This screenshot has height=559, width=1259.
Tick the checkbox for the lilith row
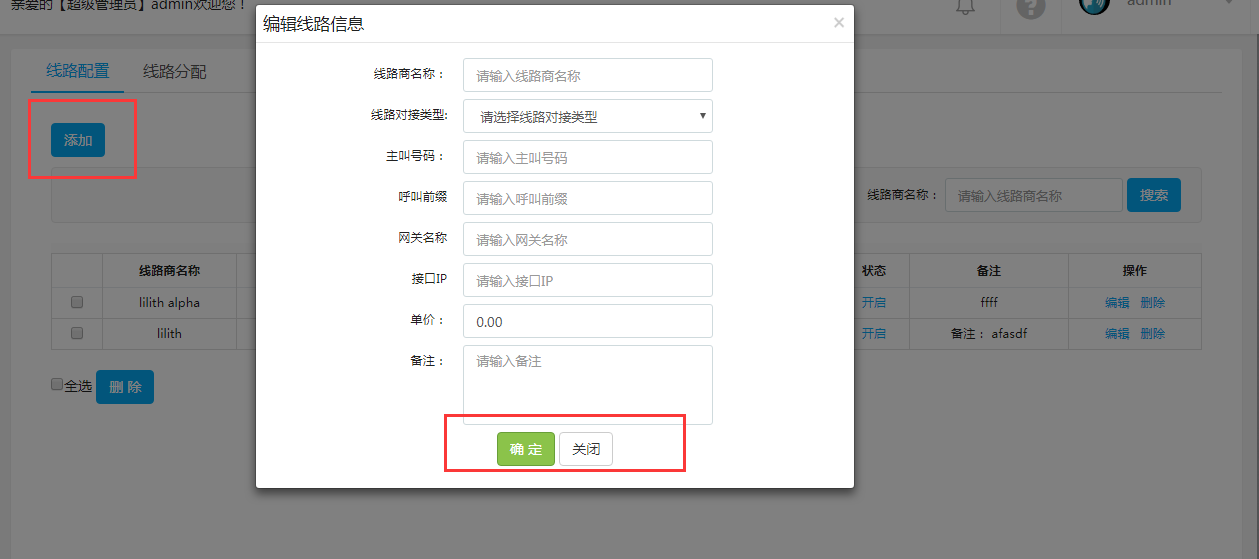point(77,333)
